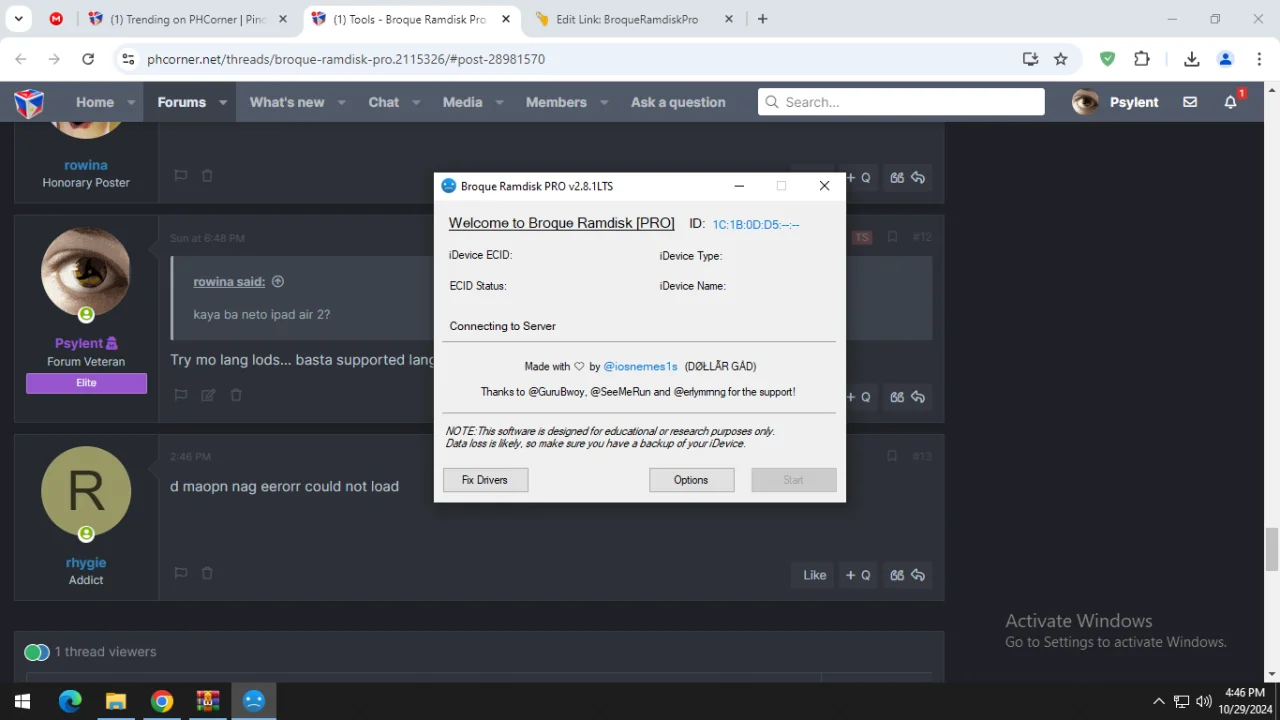Expand the Chat dropdown arrow

click(416, 102)
